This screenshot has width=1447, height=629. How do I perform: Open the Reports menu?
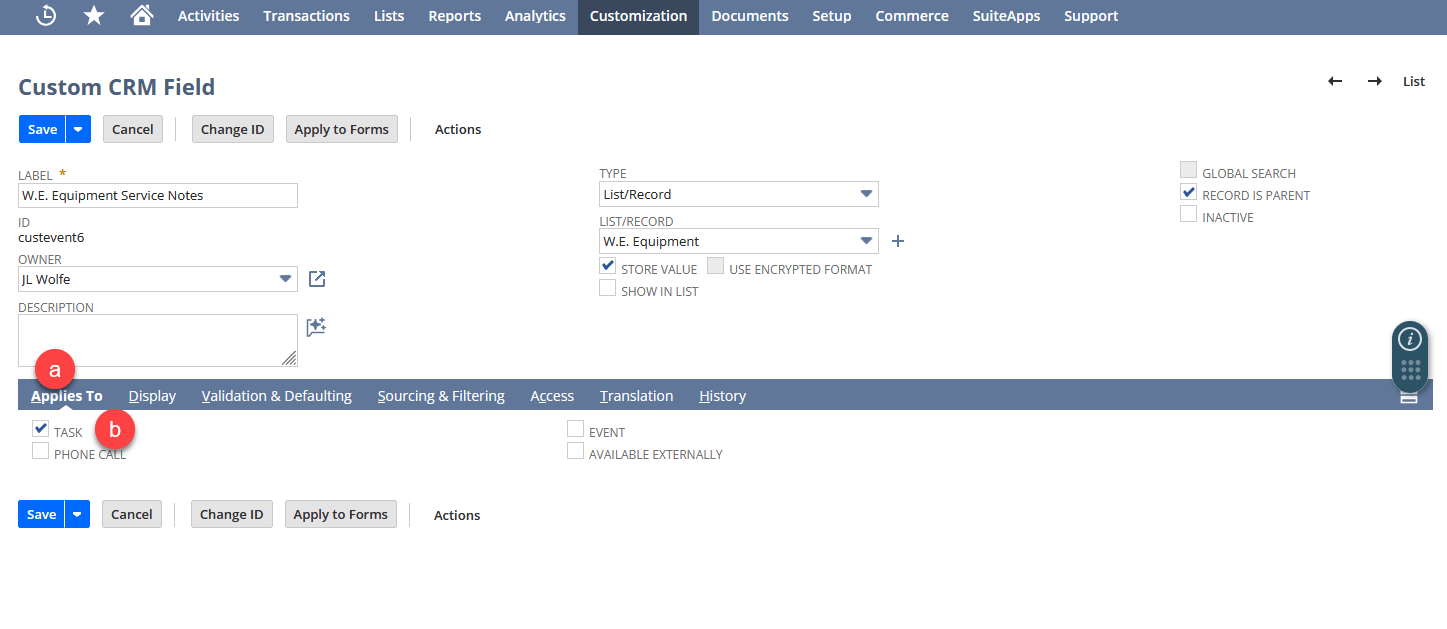(455, 16)
